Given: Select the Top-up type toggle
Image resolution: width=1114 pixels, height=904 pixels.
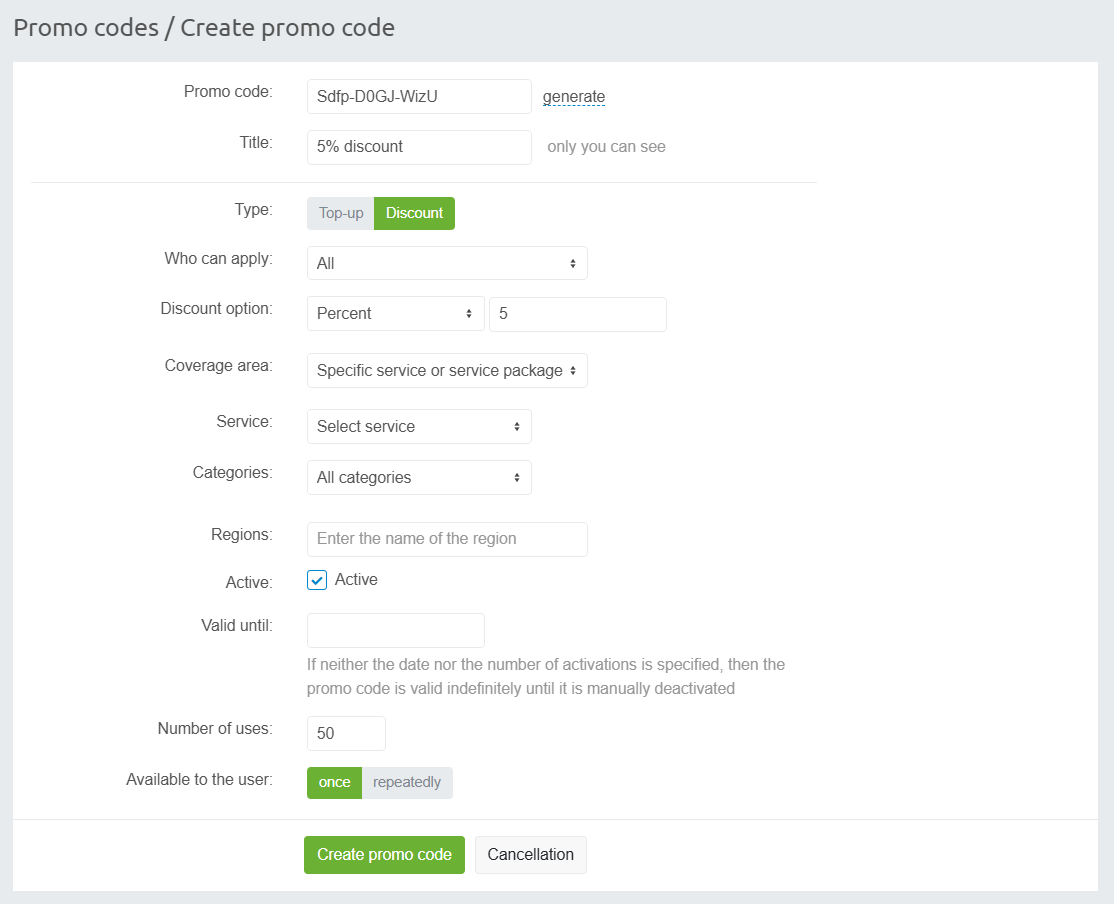Looking at the screenshot, I should point(341,213).
